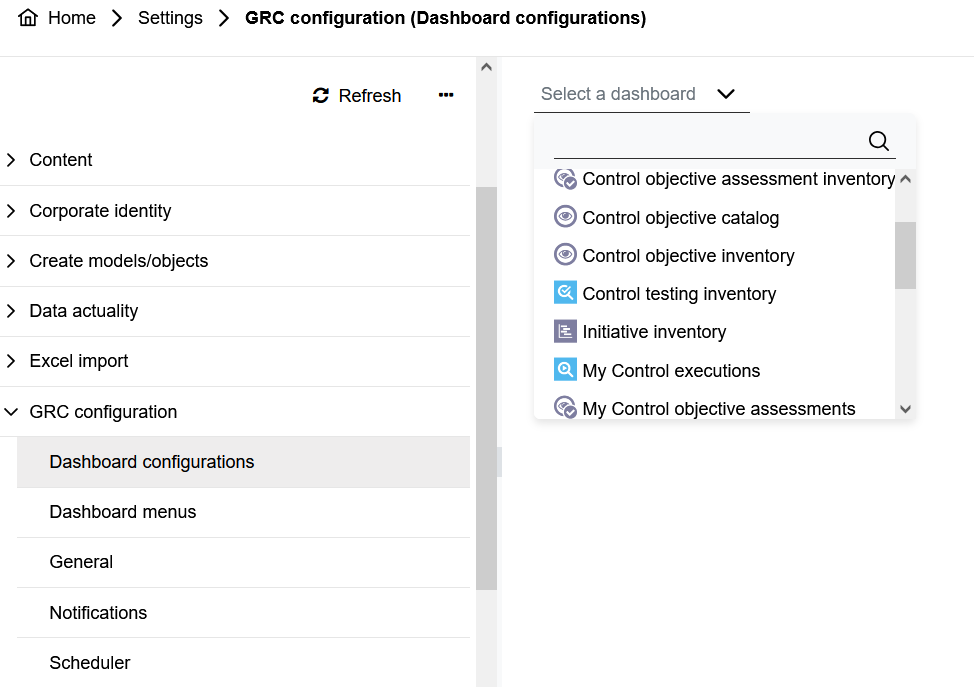Select Dashboard menus in the sidebar
The width and height of the screenshot is (974, 687).
tap(123, 512)
